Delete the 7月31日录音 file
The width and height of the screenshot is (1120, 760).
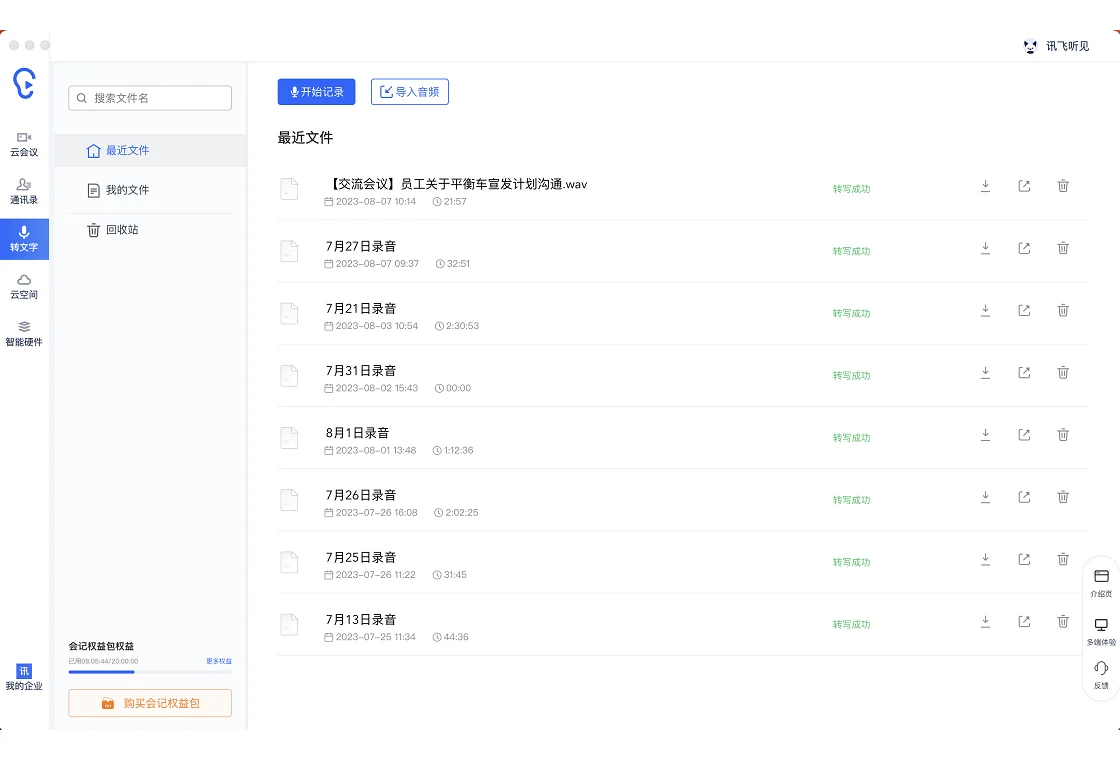coord(1063,372)
